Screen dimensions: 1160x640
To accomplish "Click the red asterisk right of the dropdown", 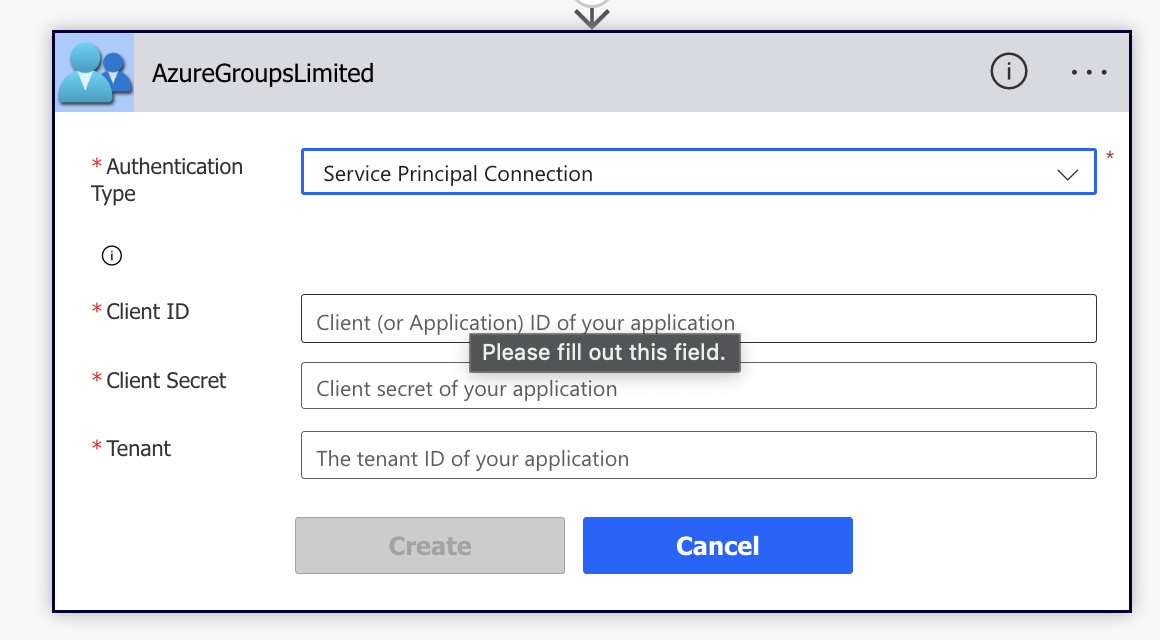I will [1110, 157].
